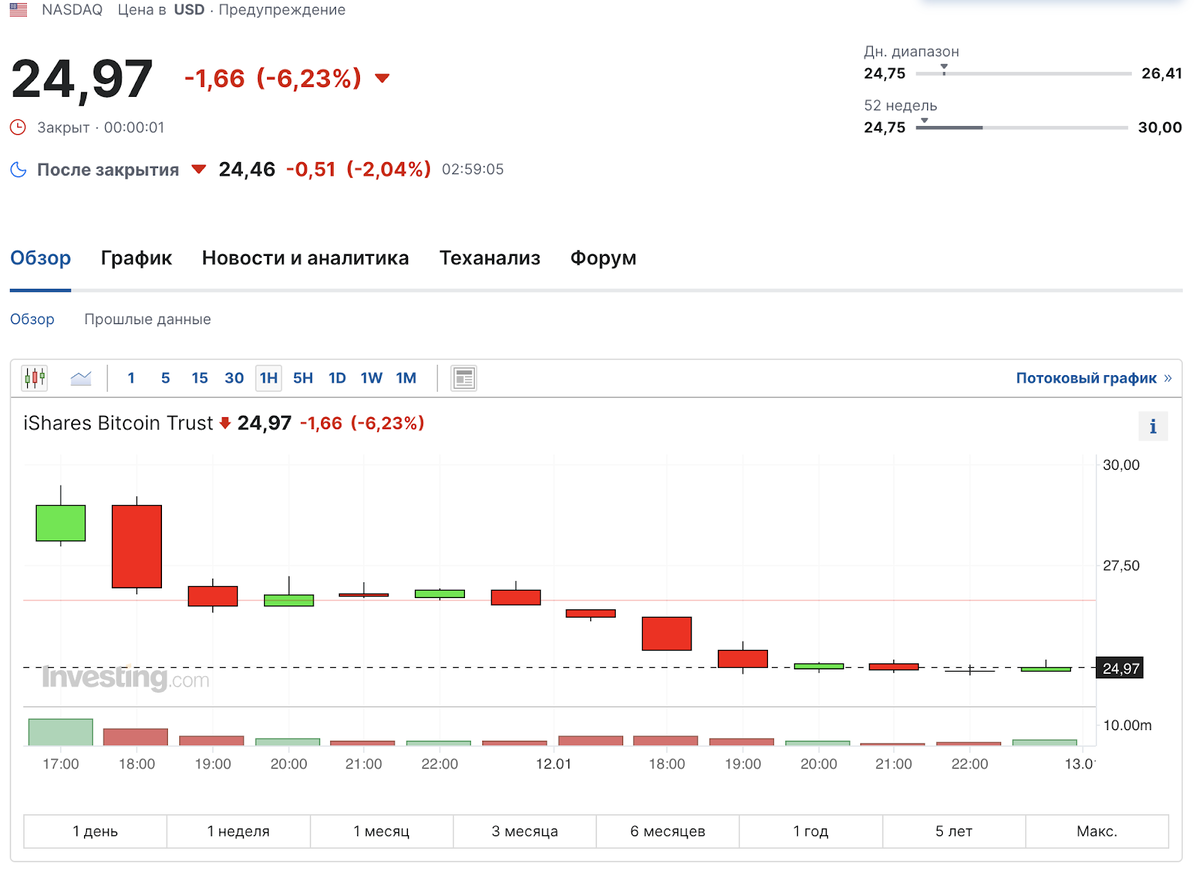Select the 1D chart interval
This screenshot has height=872, width=1200.
tap(337, 378)
